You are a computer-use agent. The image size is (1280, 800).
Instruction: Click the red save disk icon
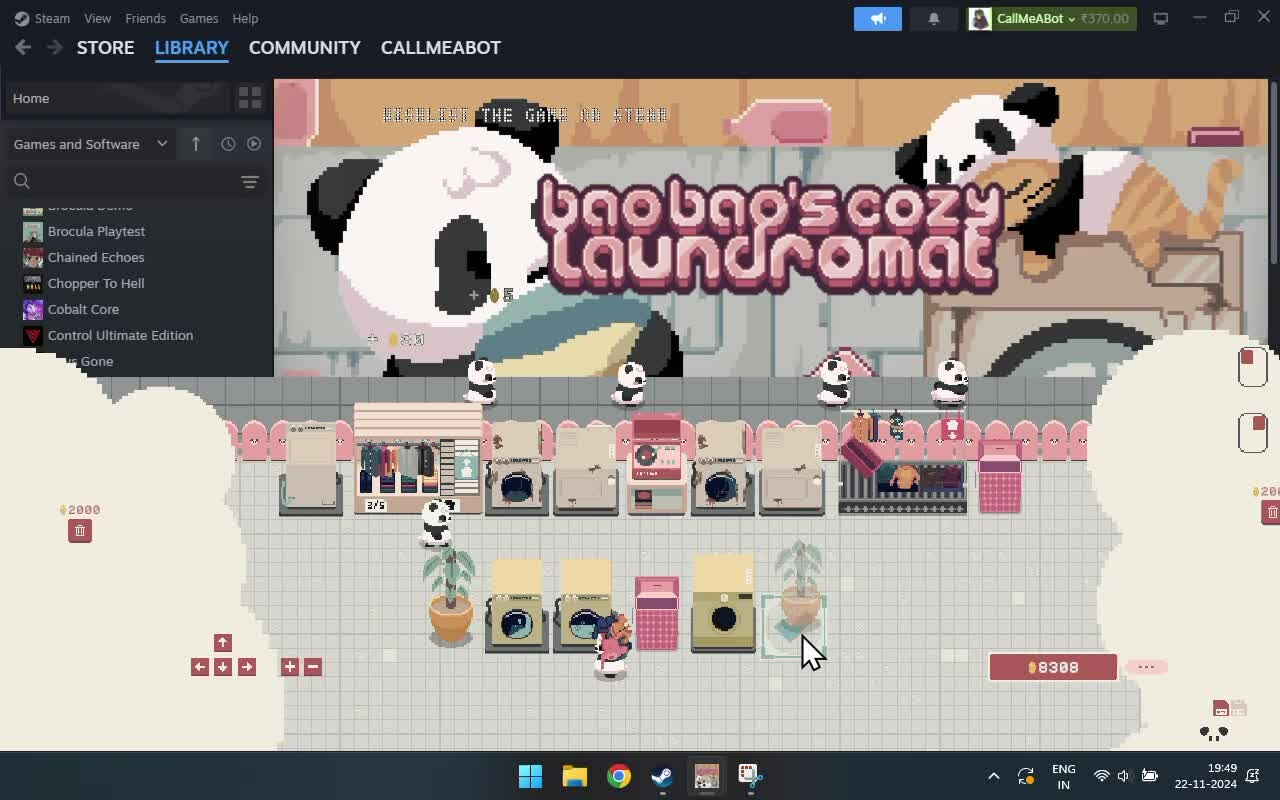click(1221, 709)
